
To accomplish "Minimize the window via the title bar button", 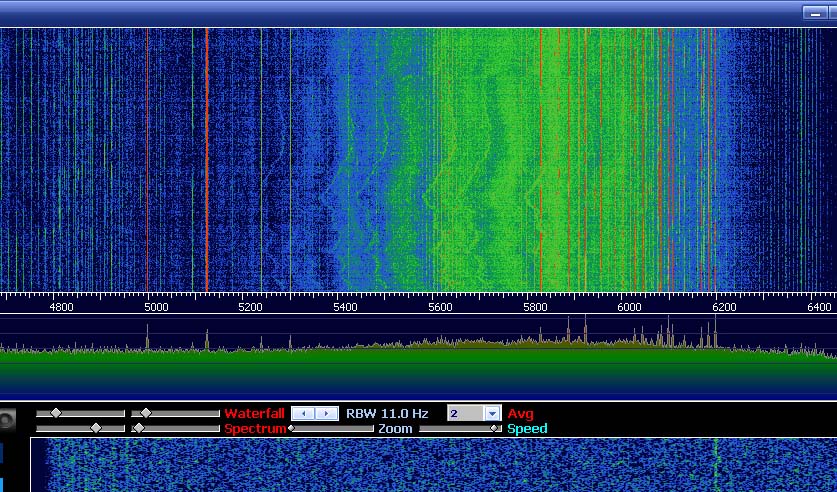I will [x=815, y=13].
